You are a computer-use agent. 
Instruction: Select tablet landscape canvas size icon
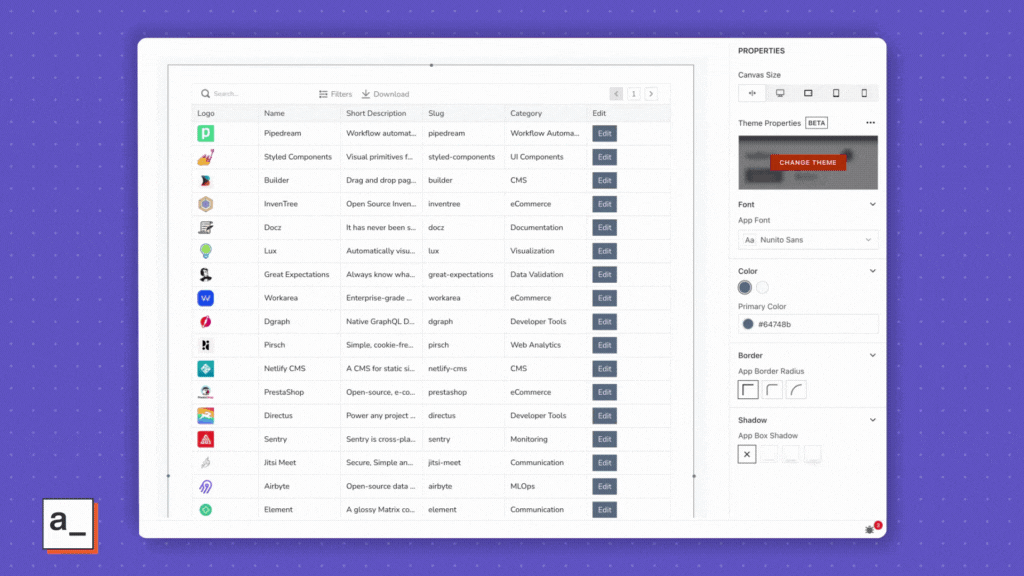[x=808, y=93]
